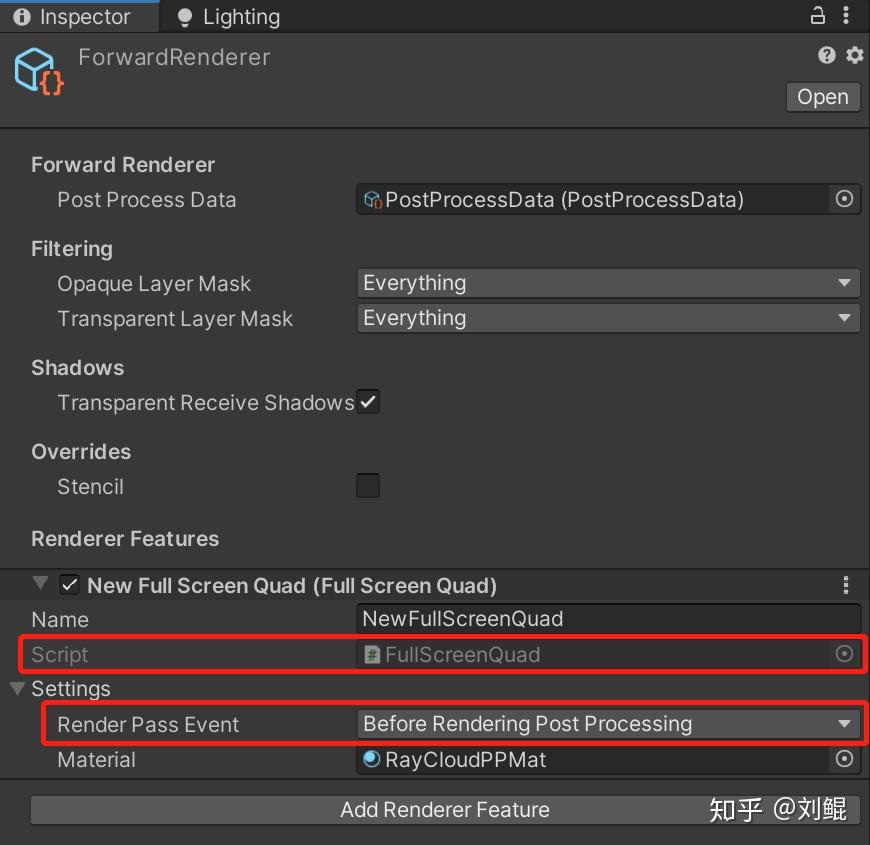Toggle the inspector lock icon
The width and height of the screenshot is (870, 845).
(x=817, y=16)
